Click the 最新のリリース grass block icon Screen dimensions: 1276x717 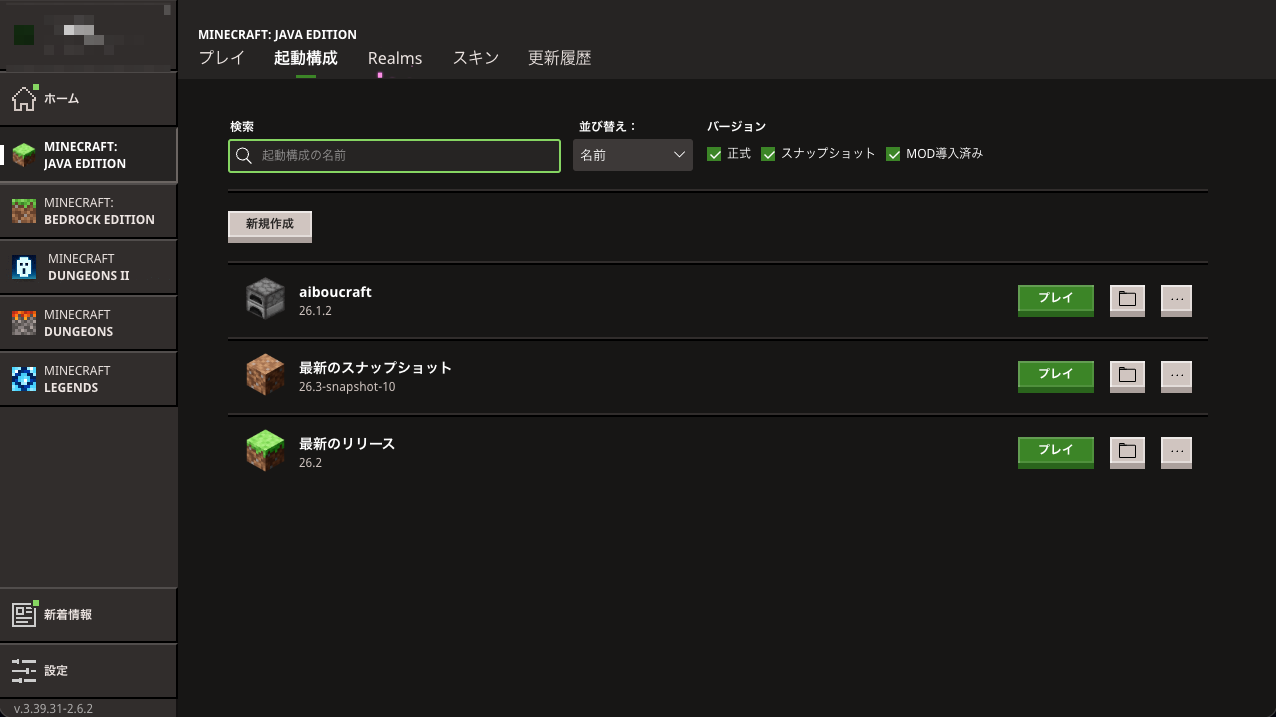click(265, 451)
